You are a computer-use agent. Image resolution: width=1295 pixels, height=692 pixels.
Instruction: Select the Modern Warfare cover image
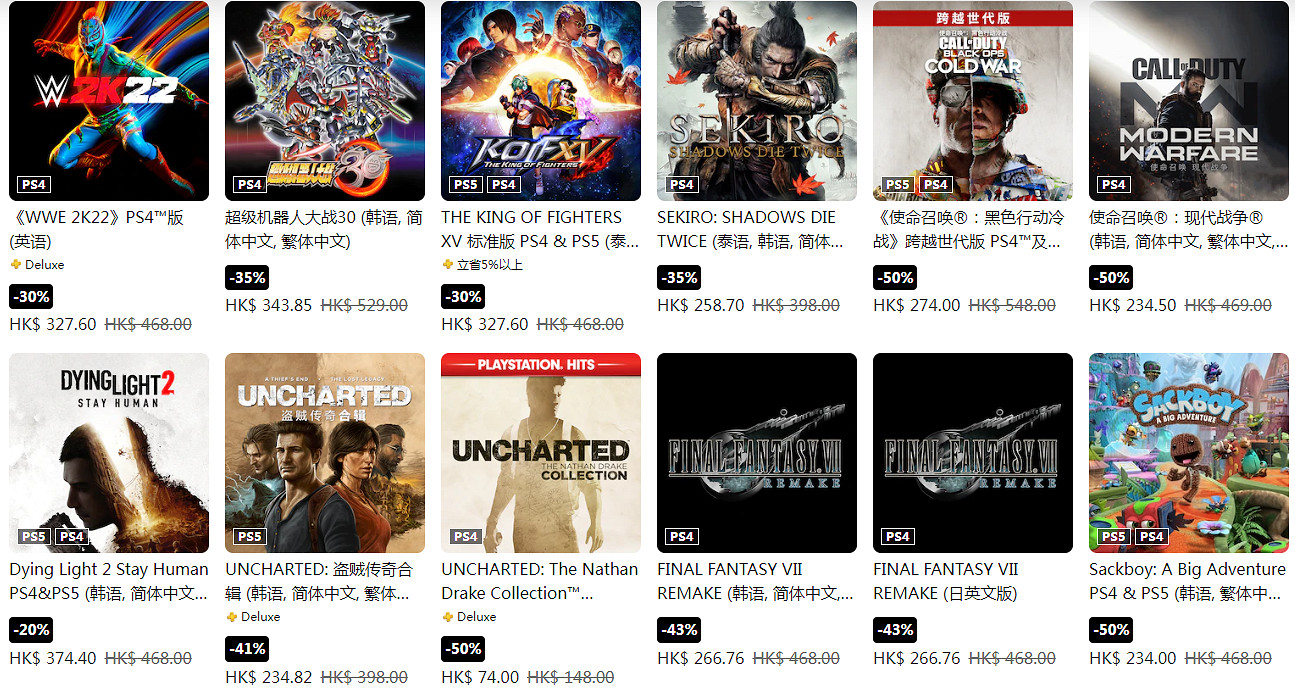(1189, 101)
